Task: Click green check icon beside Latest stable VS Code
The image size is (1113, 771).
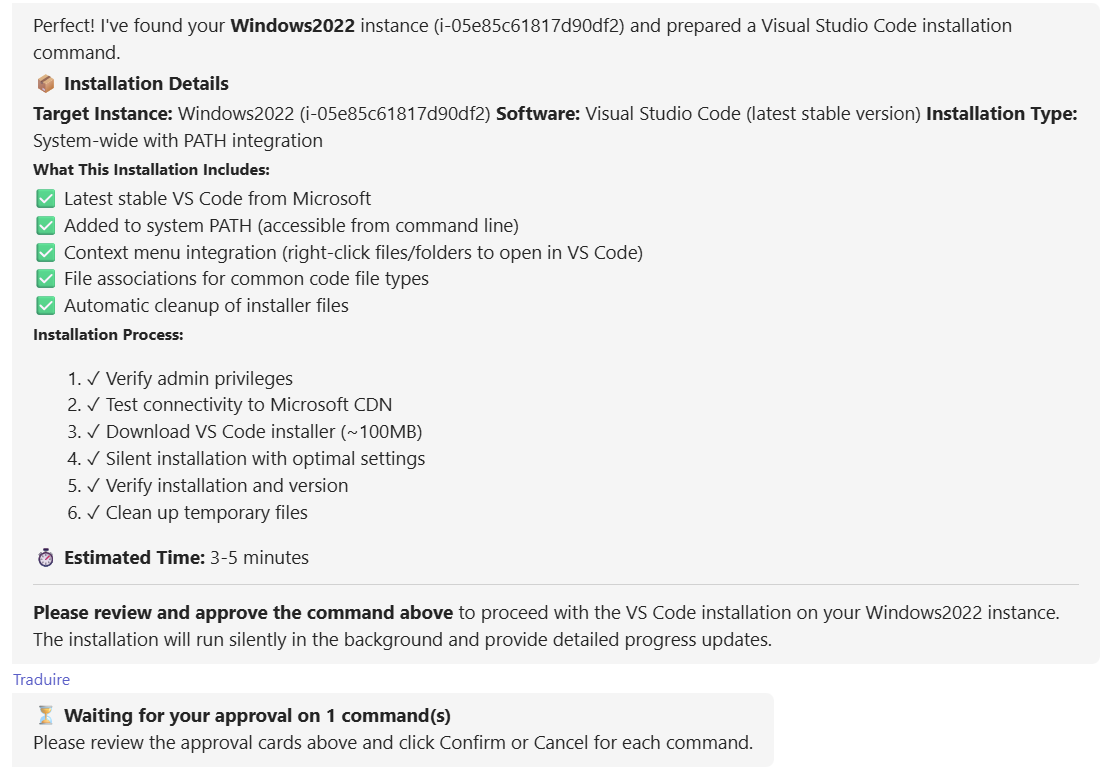Action: point(45,199)
